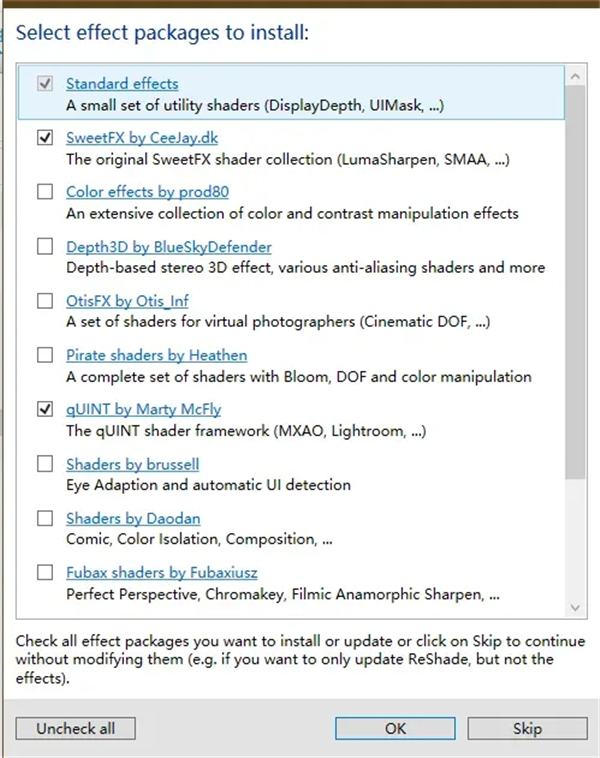This screenshot has height=758, width=600.
Task: Uncheck the qUINT by Marty McFly checkbox
Action: [45, 409]
